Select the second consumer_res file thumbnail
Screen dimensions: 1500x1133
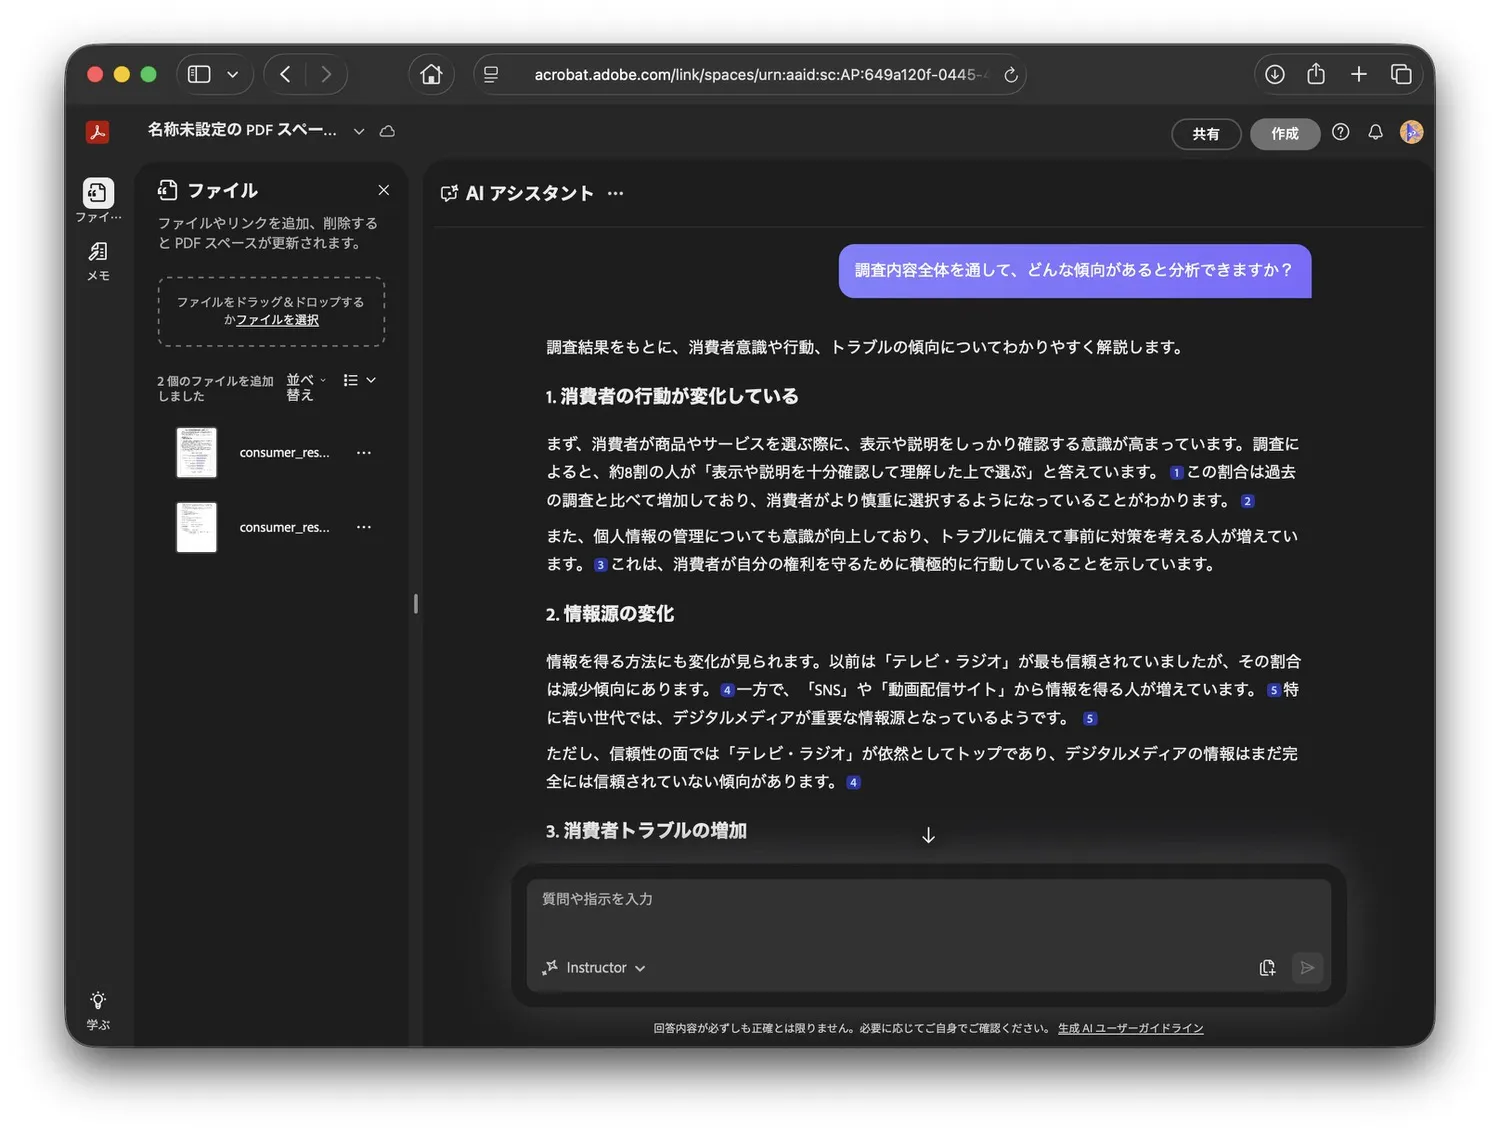tap(197, 527)
